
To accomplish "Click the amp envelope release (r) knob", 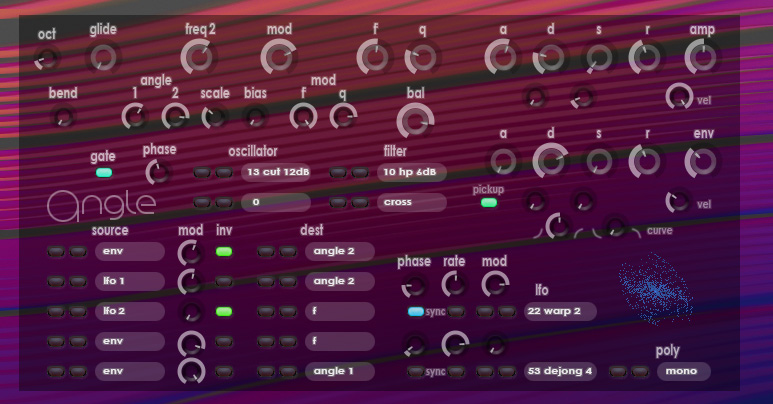I will pos(646,57).
